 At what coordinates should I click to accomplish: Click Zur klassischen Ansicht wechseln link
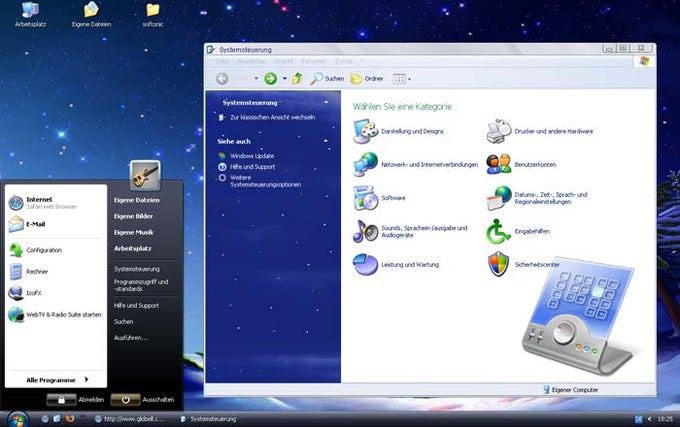tap(272, 117)
